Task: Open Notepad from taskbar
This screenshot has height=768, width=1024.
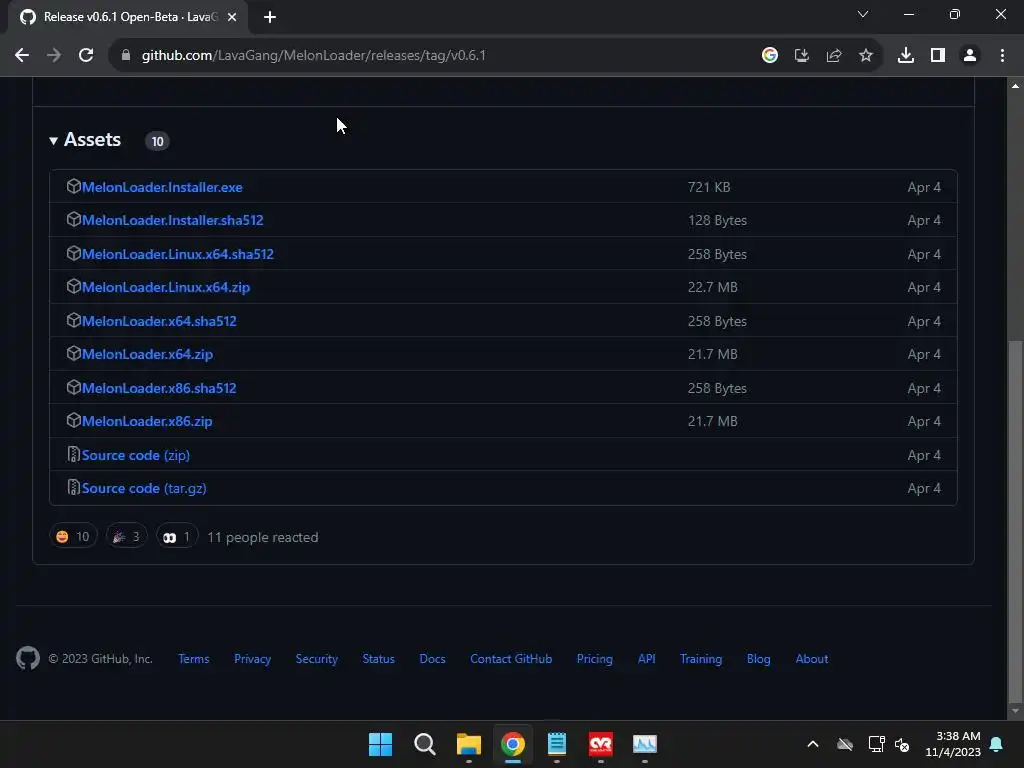Action: (x=556, y=744)
